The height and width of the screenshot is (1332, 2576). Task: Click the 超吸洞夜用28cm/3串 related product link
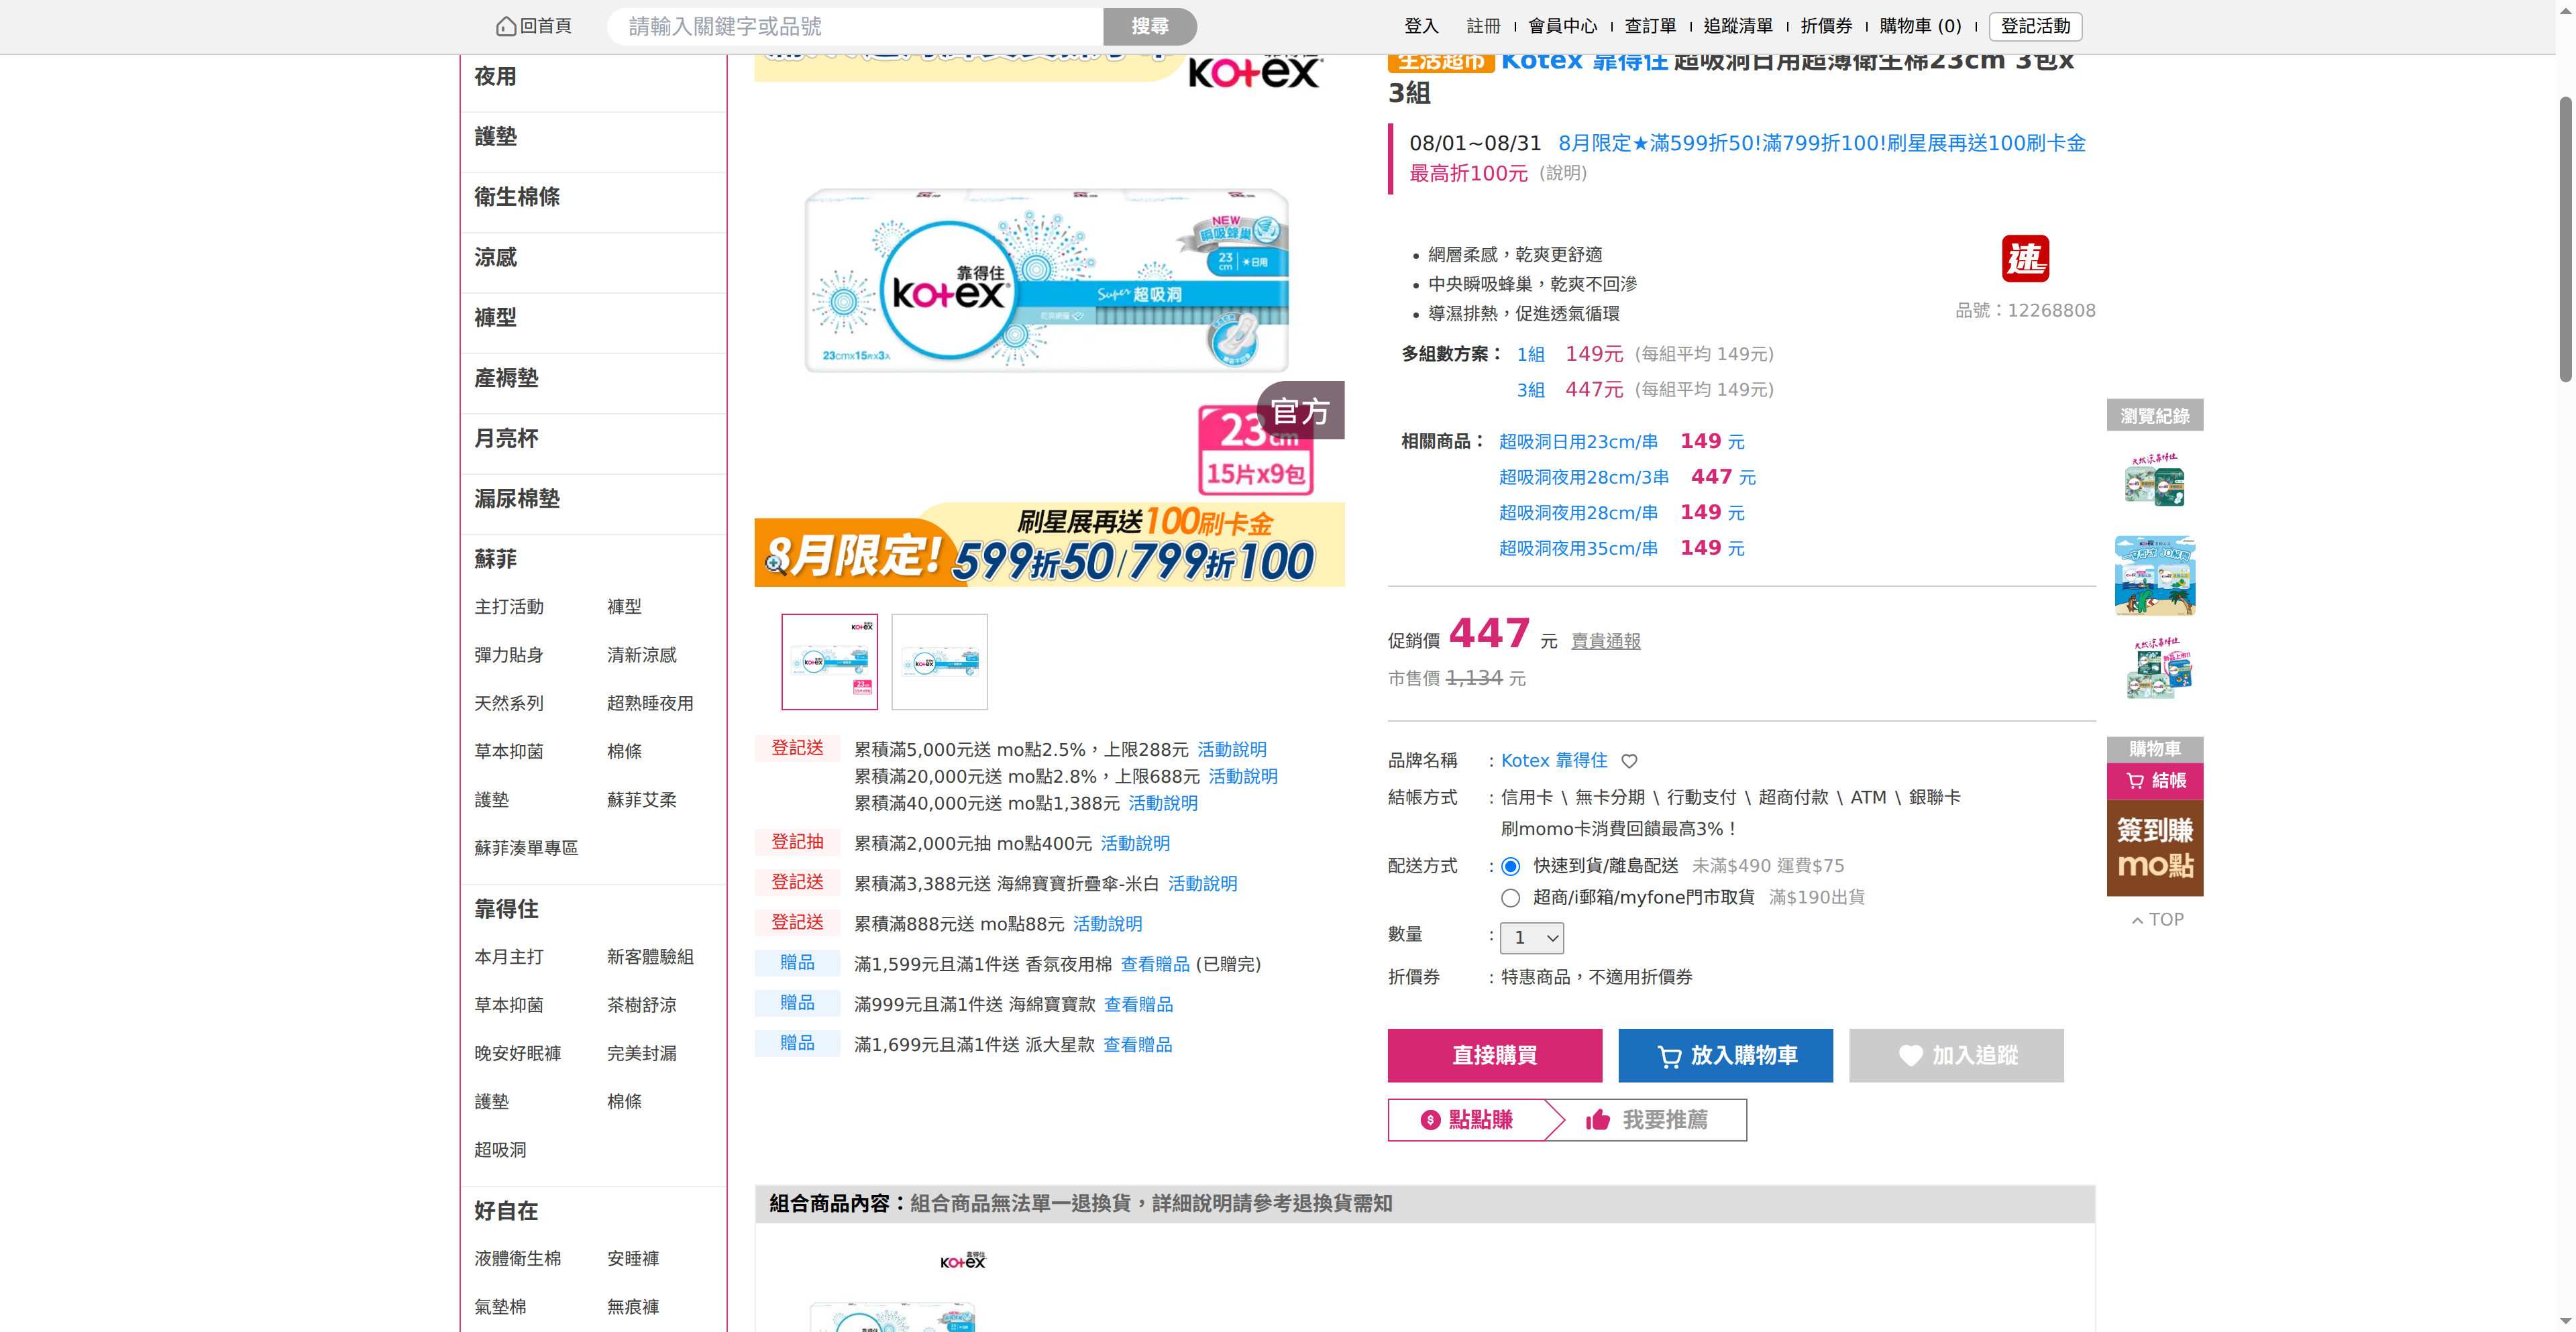click(1584, 478)
